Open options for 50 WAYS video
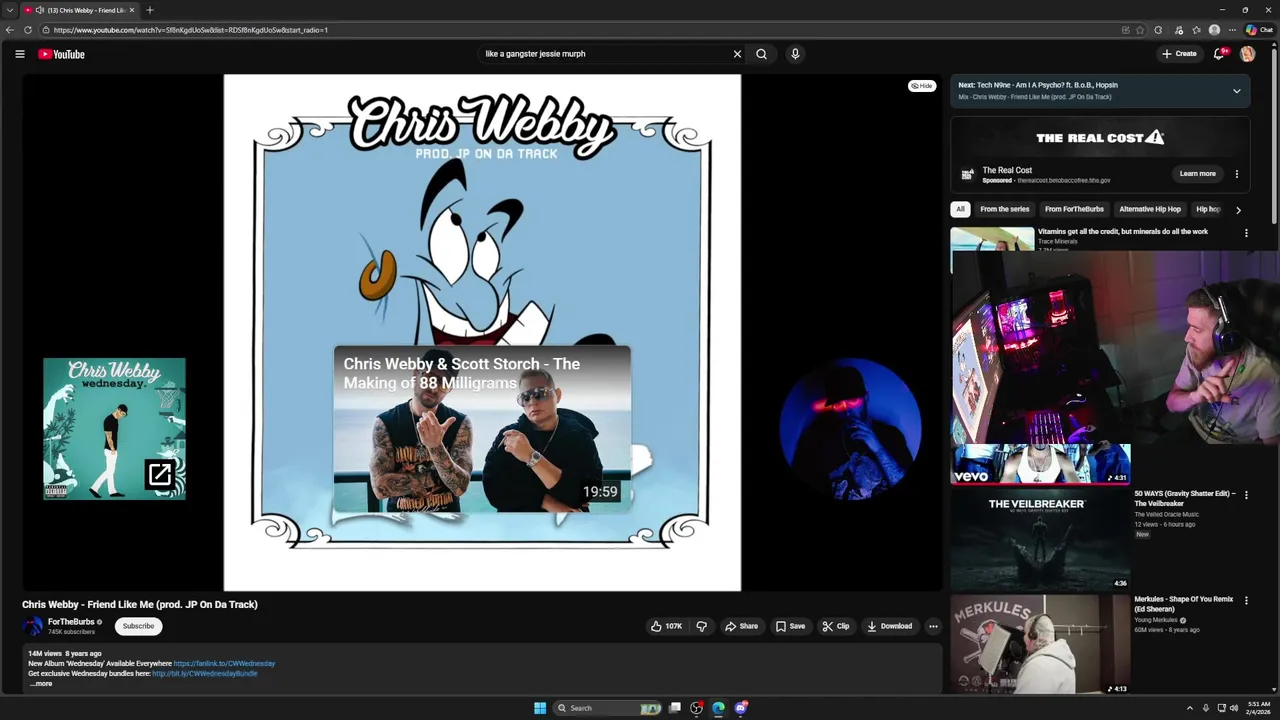Image resolution: width=1280 pixels, height=720 pixels. click(1246, 495)
